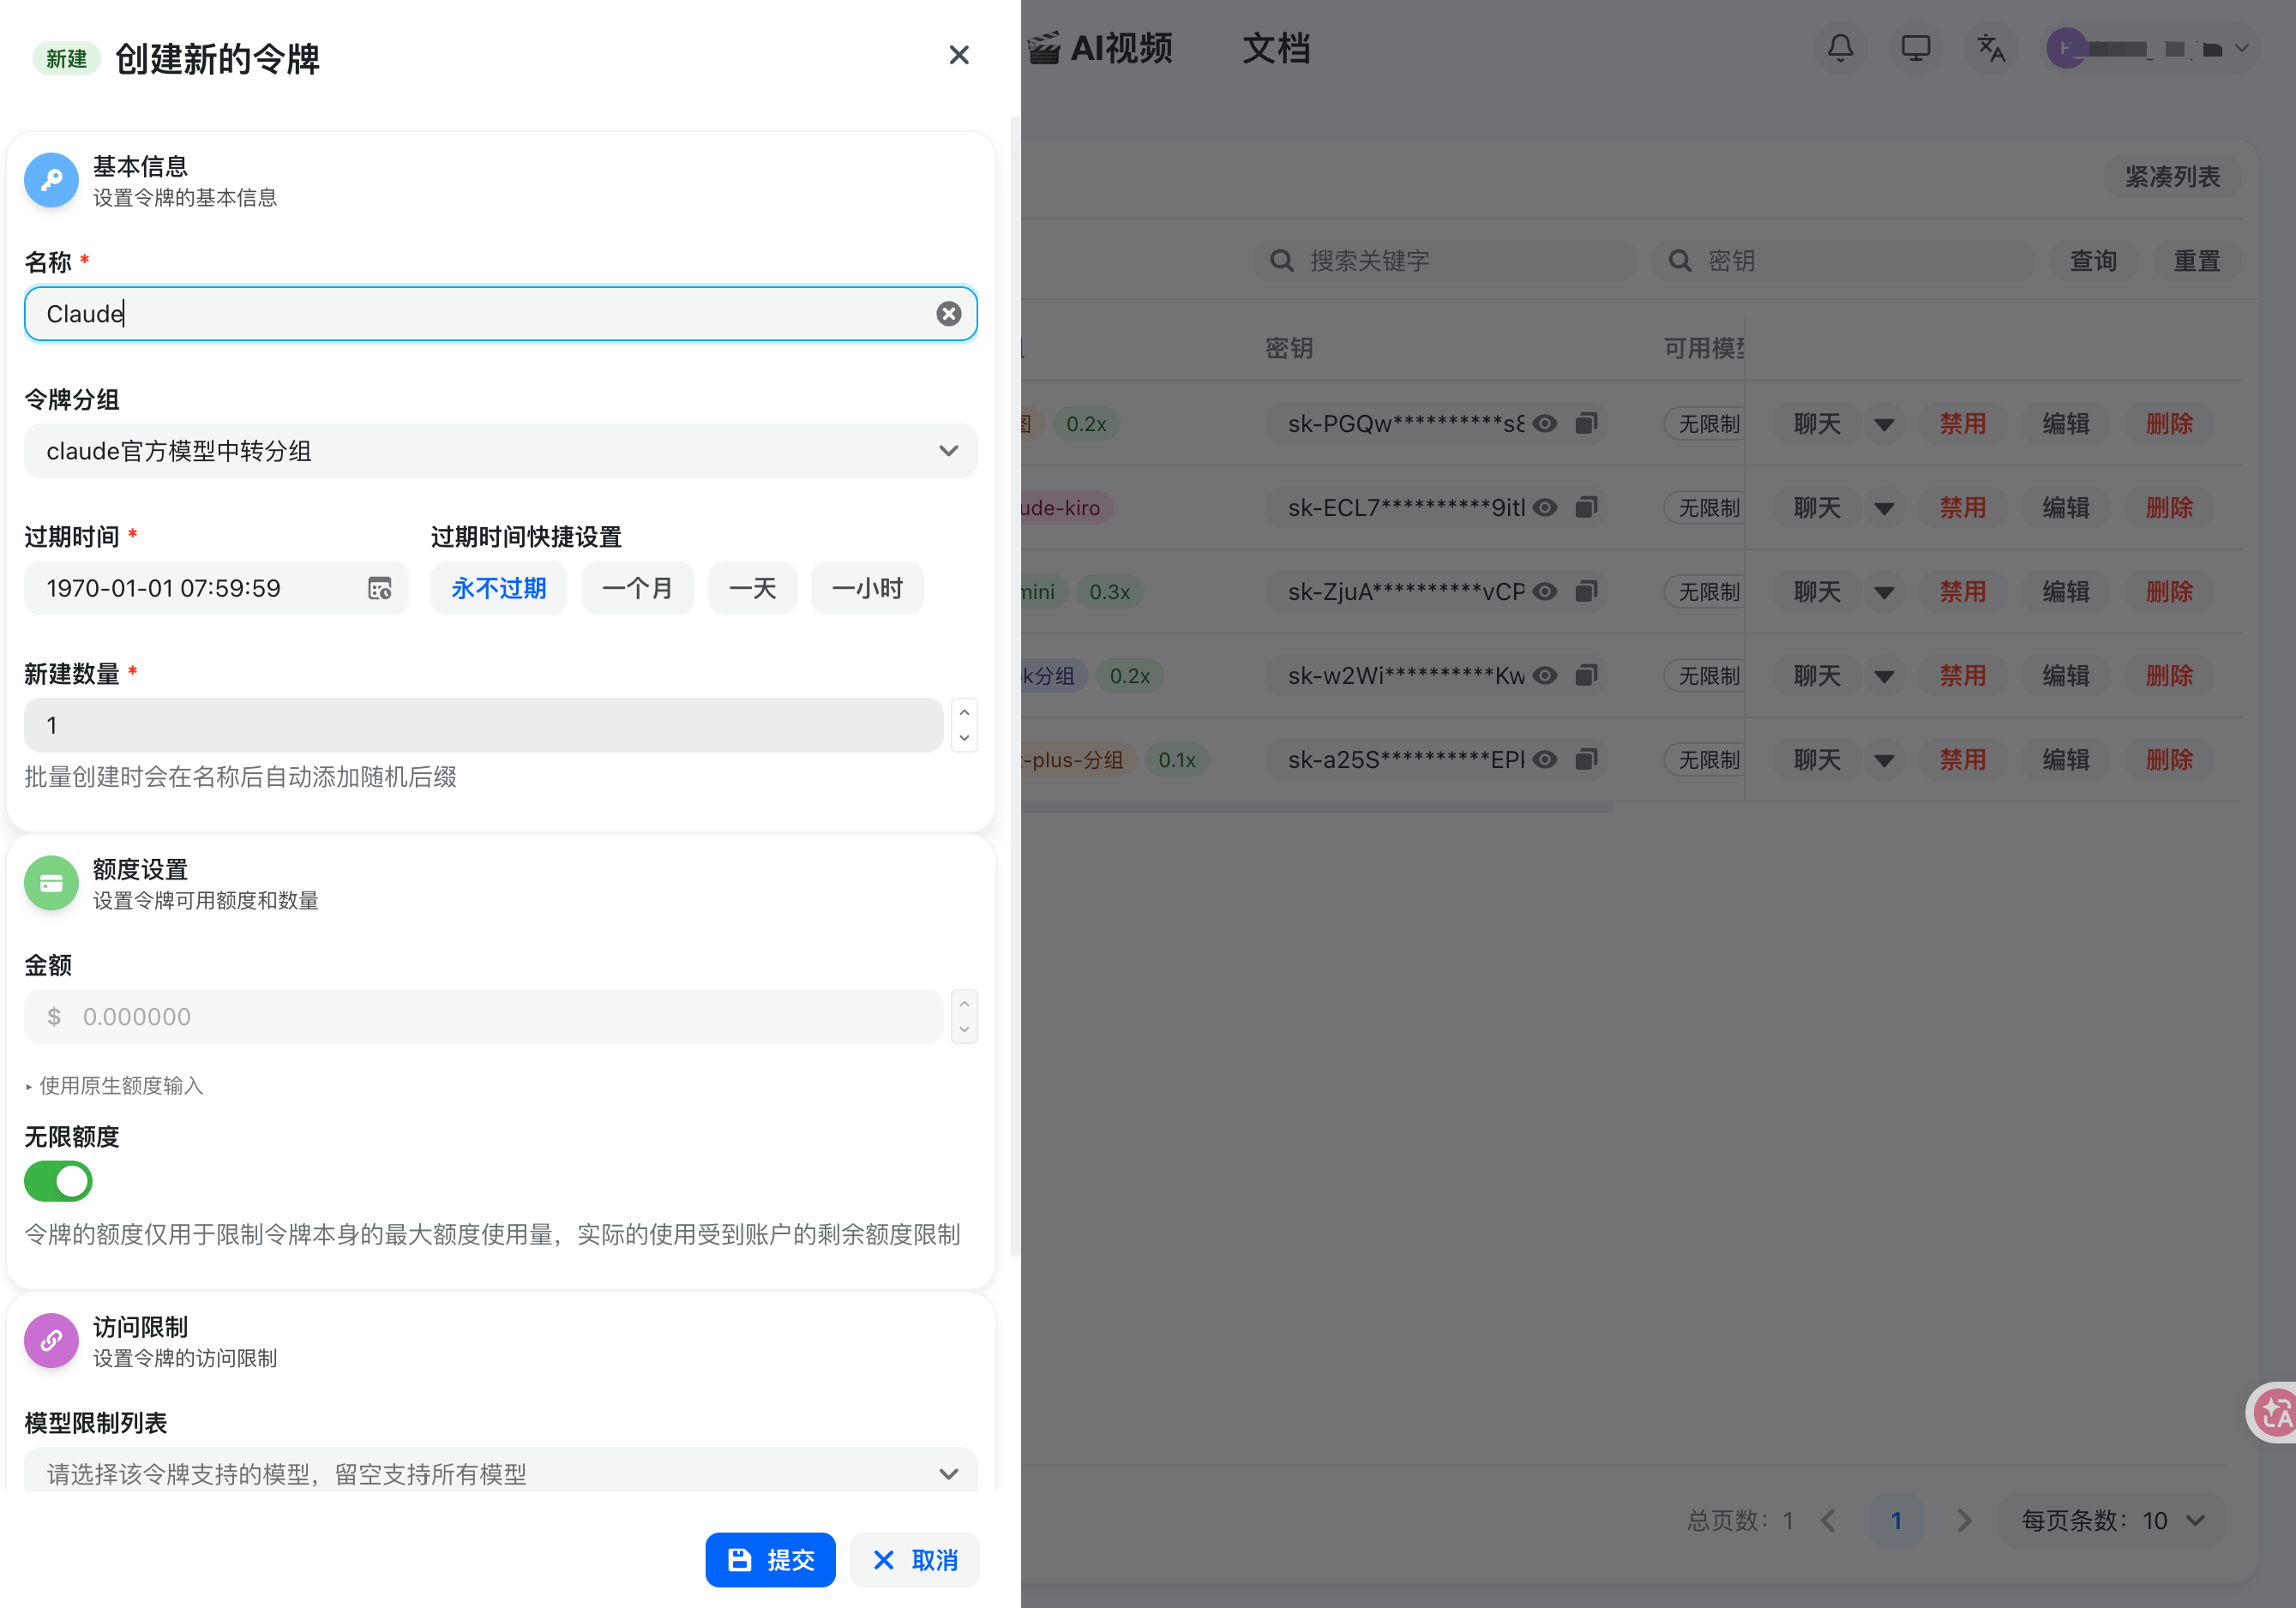Select page 1 in pagination
Viewport: 2296px width, 1608px height.
(x=1896, y=1521)
